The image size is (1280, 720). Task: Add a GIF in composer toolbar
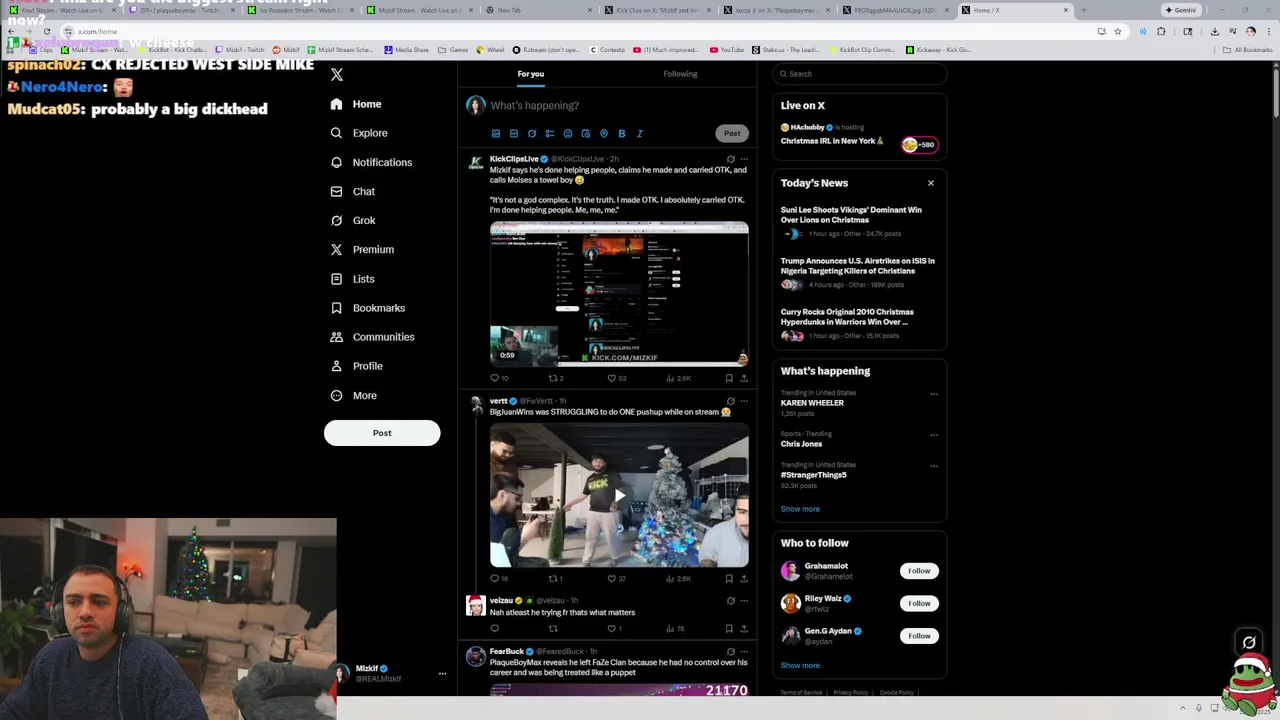(x=514, y=133)
